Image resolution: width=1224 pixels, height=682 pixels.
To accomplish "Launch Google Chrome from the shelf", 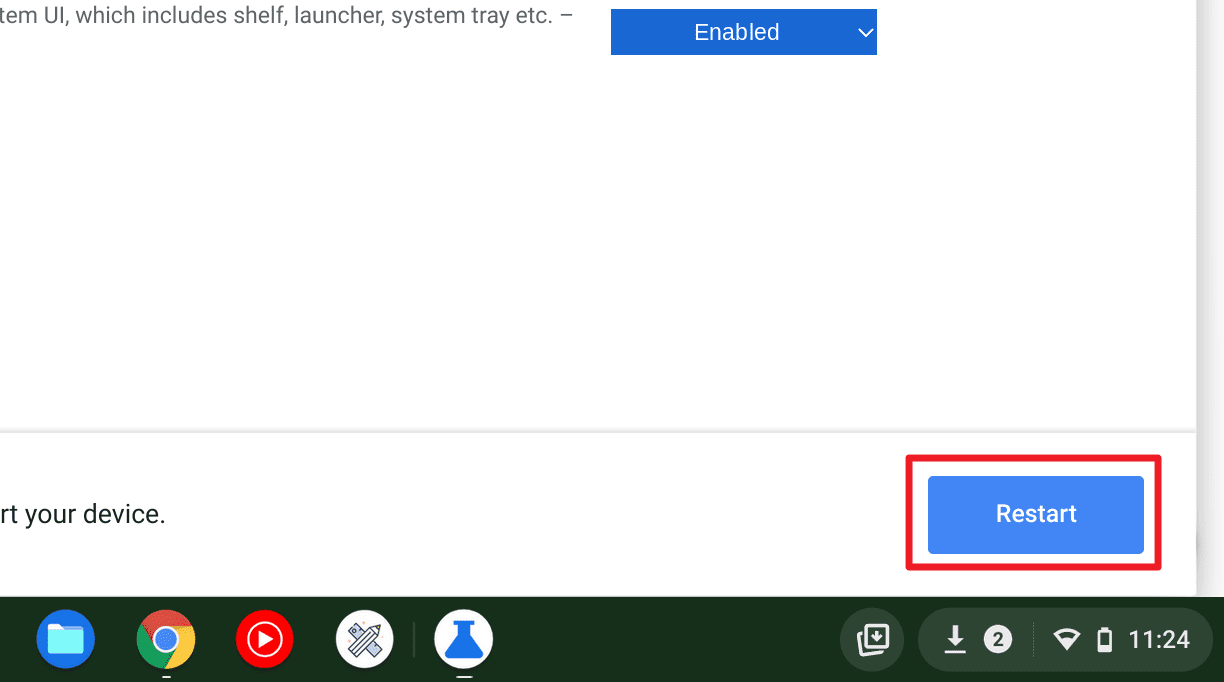I will [165, 639].
